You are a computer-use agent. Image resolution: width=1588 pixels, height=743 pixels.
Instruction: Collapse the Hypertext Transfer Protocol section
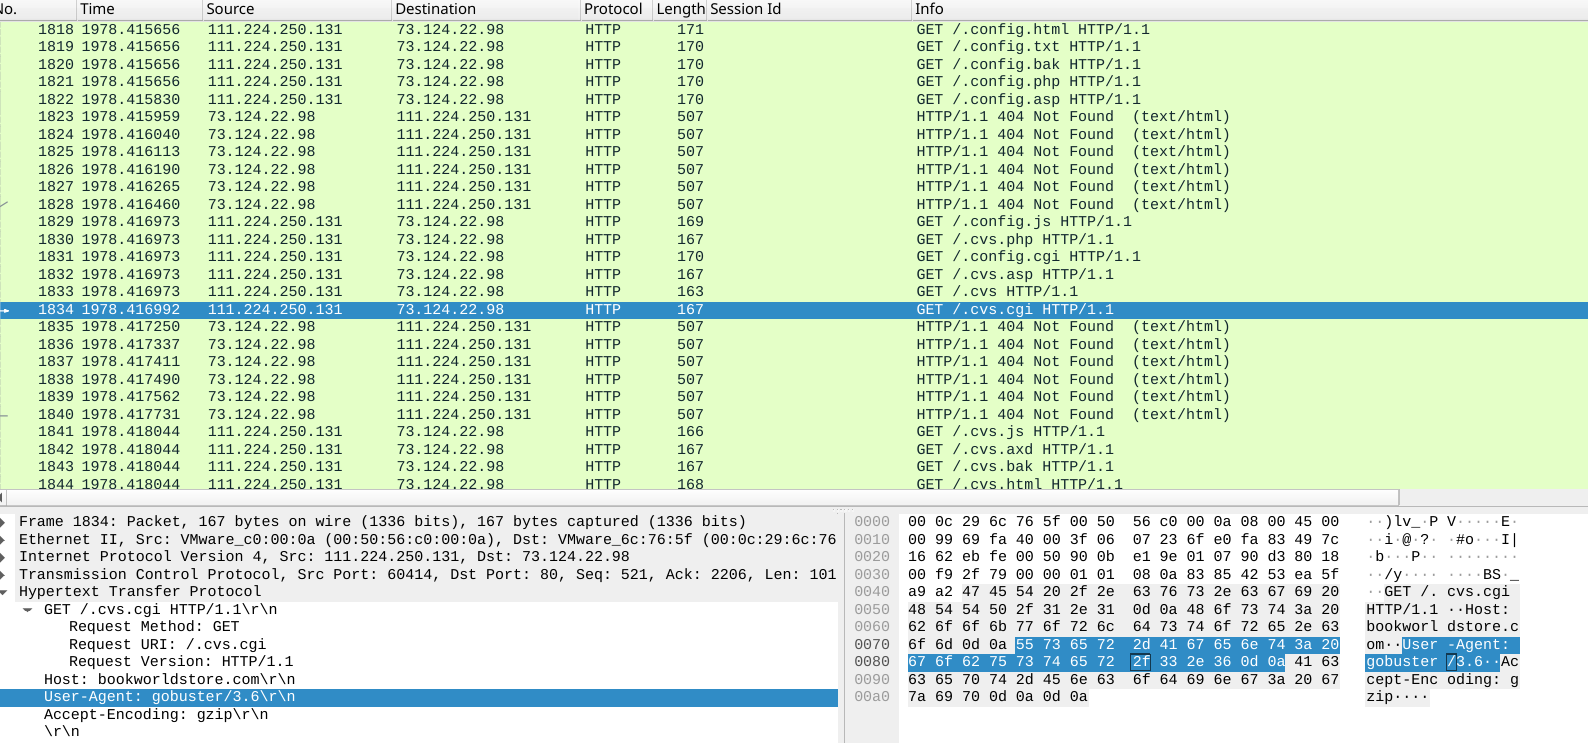point(5,592)
